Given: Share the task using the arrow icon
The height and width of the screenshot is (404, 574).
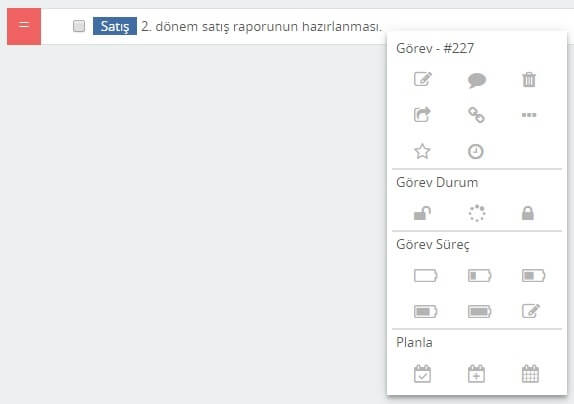Looking at the screenshot, I should click(422, 115).
